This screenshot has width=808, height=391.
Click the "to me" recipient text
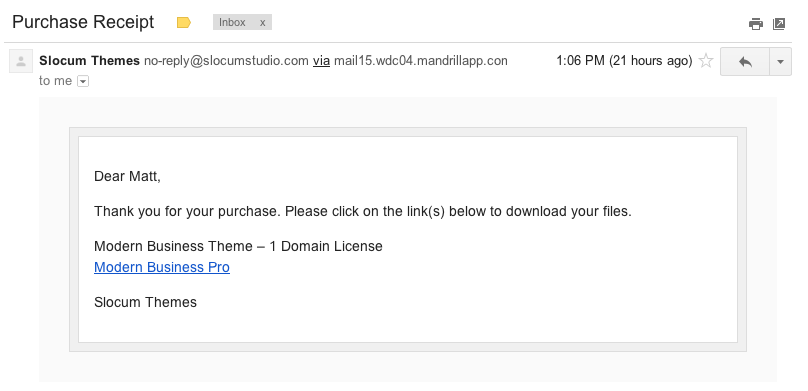[55, 81]
